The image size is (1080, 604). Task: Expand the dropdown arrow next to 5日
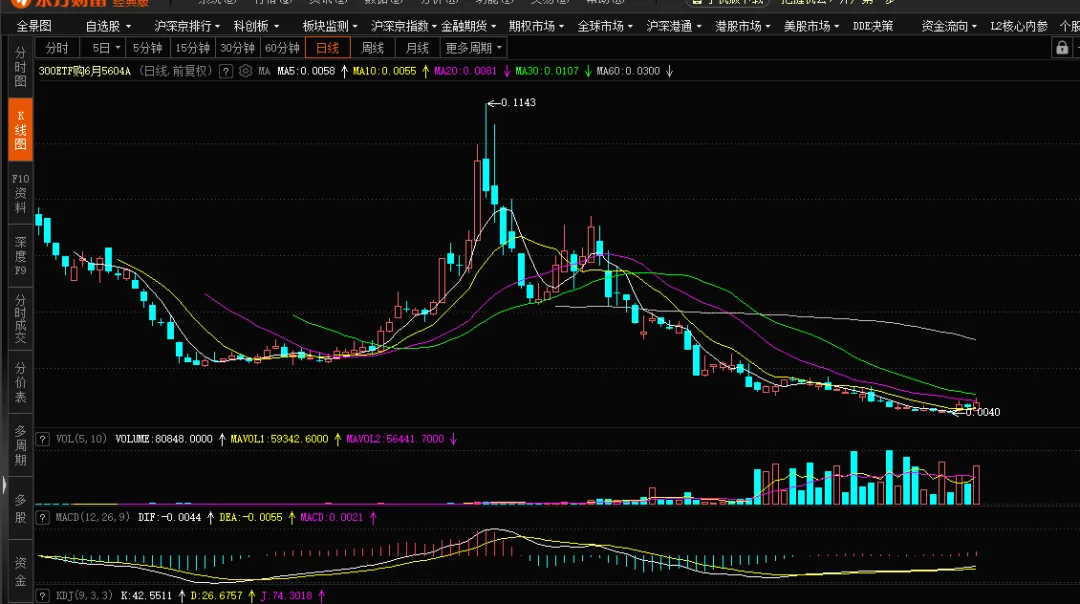click(x=118, y=48)
